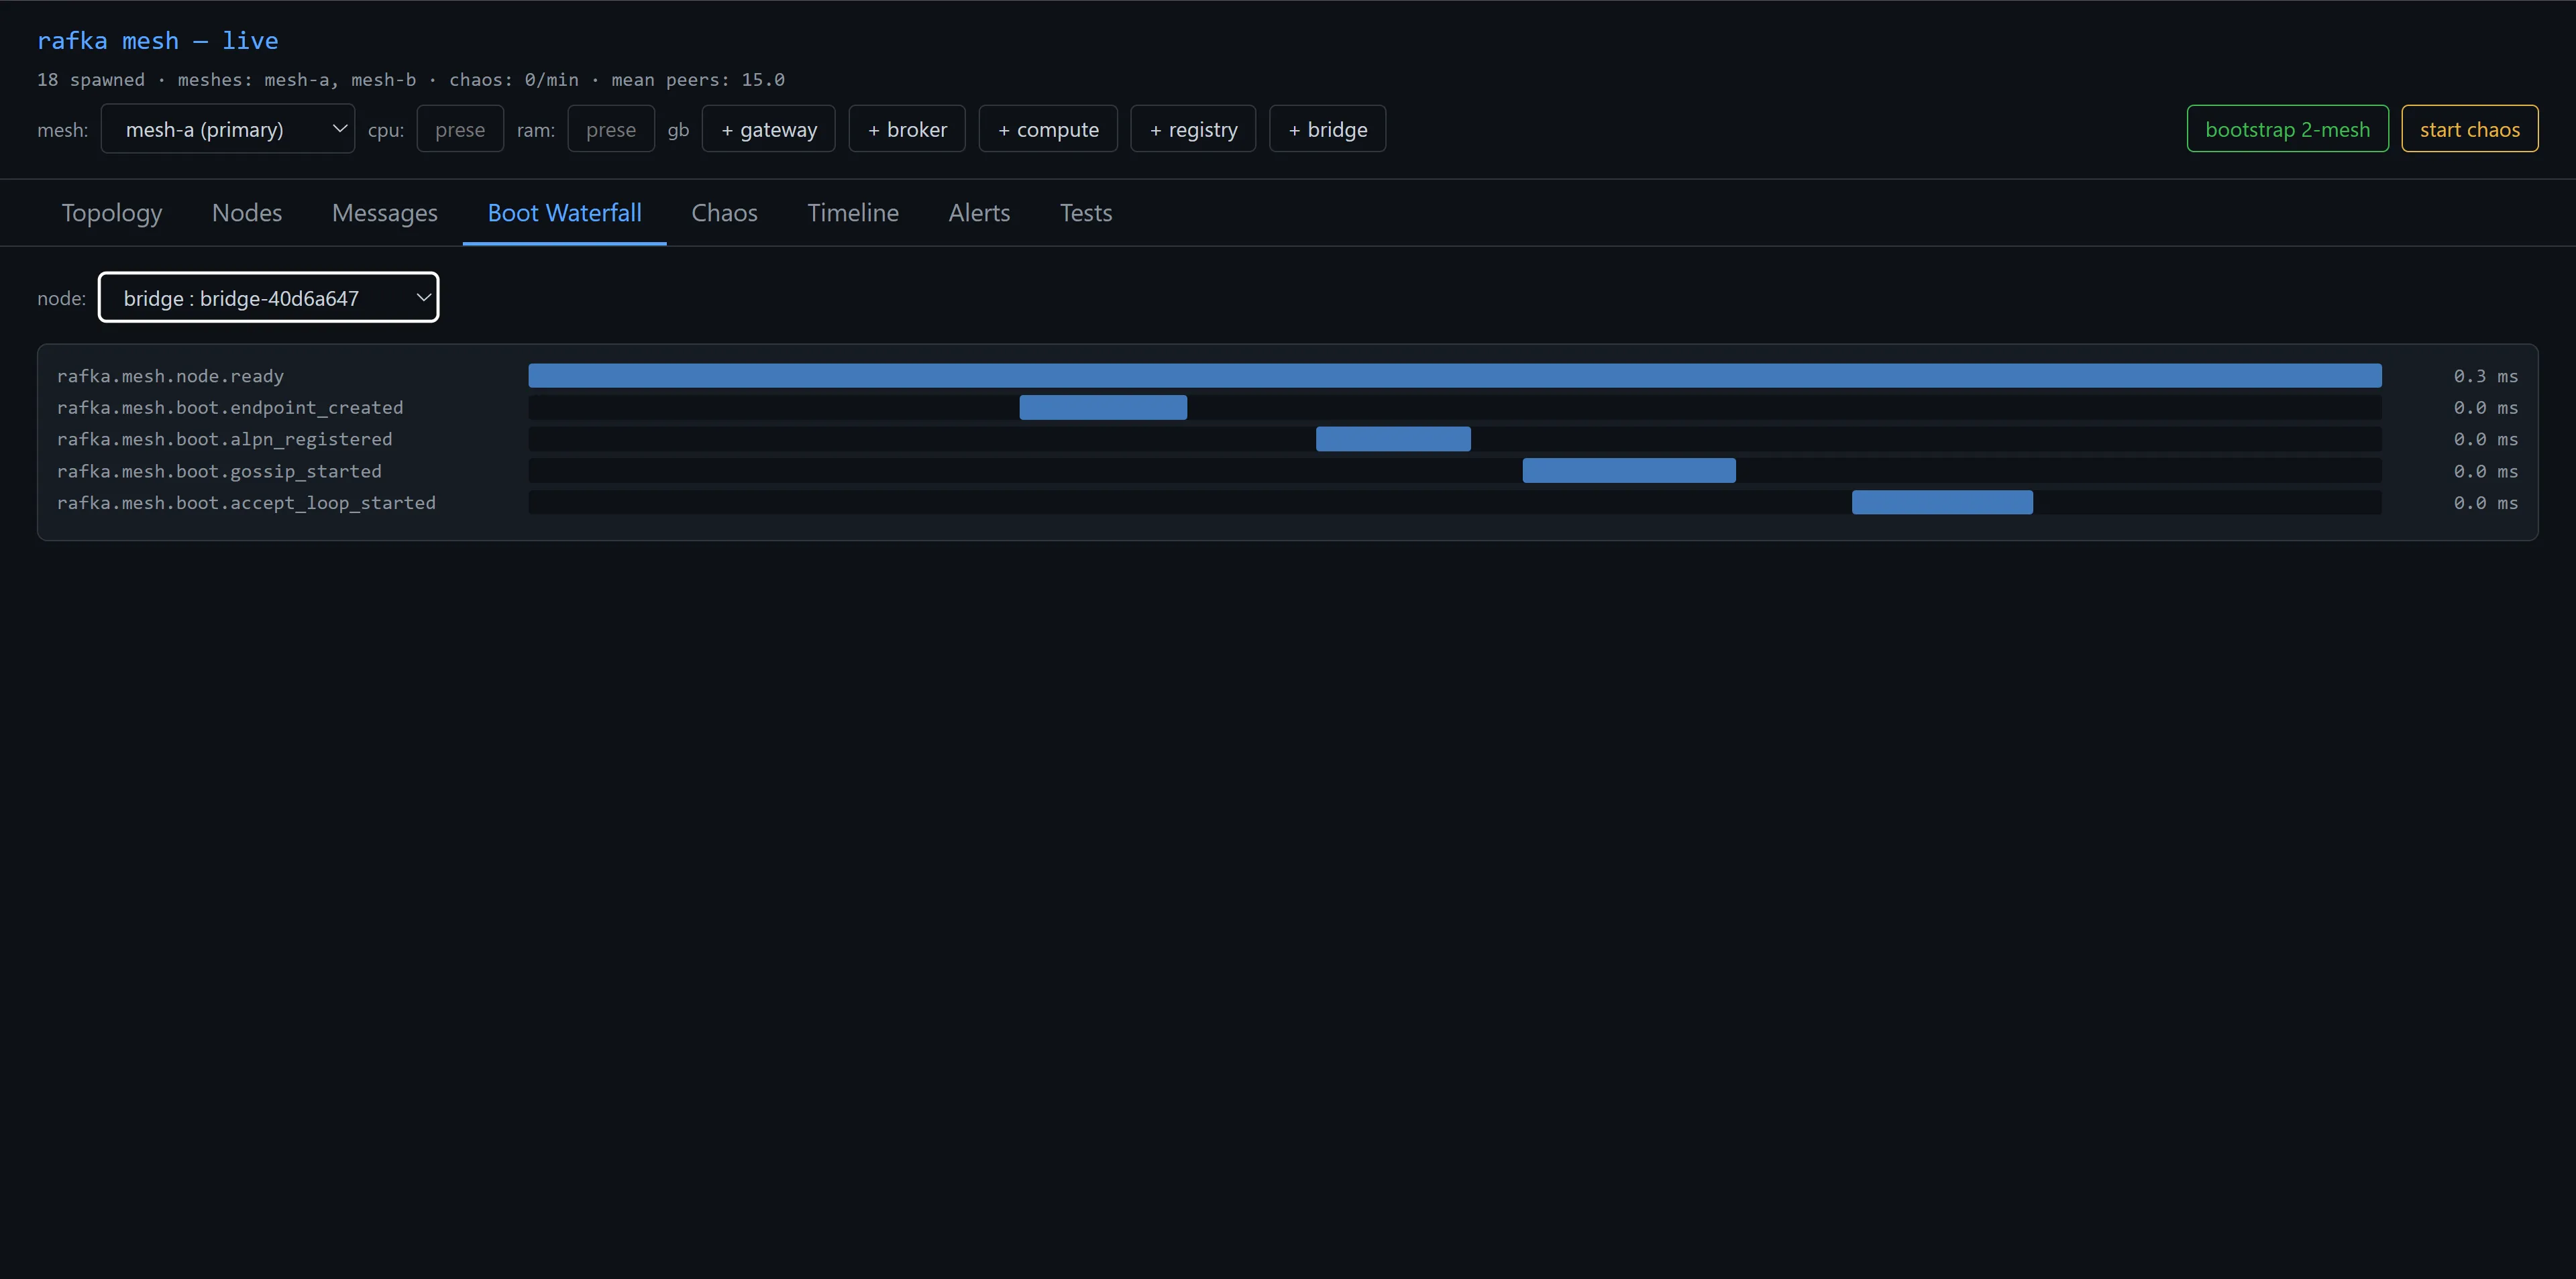Click bootstrap 2-mesh button
Image resolution: width=2576 pixels, height=1279 pixels.
pyautogui.click(x=2288, y=129)
